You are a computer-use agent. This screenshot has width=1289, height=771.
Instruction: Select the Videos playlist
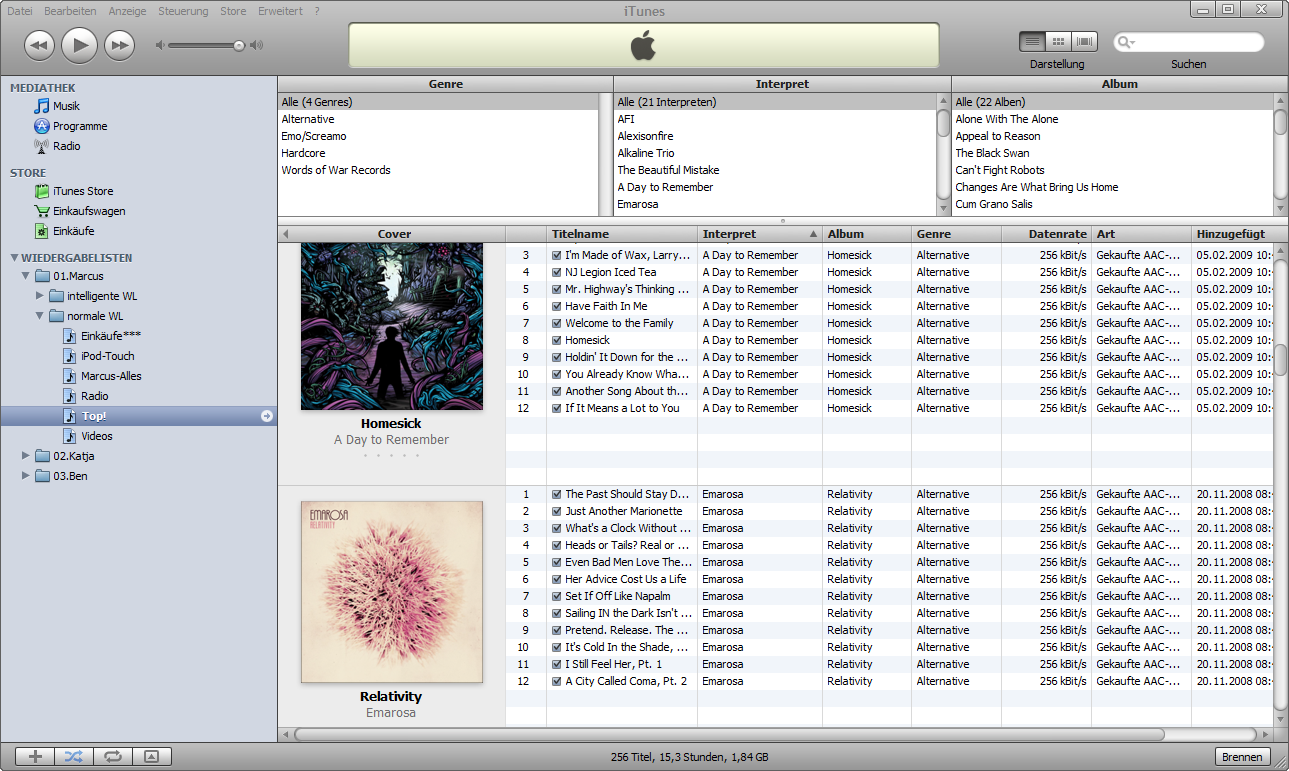point(96,436)
